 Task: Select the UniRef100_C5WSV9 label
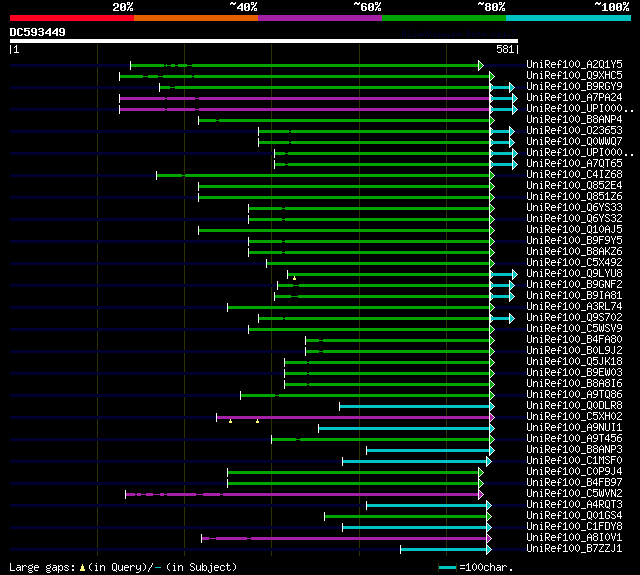coord(574,329)
